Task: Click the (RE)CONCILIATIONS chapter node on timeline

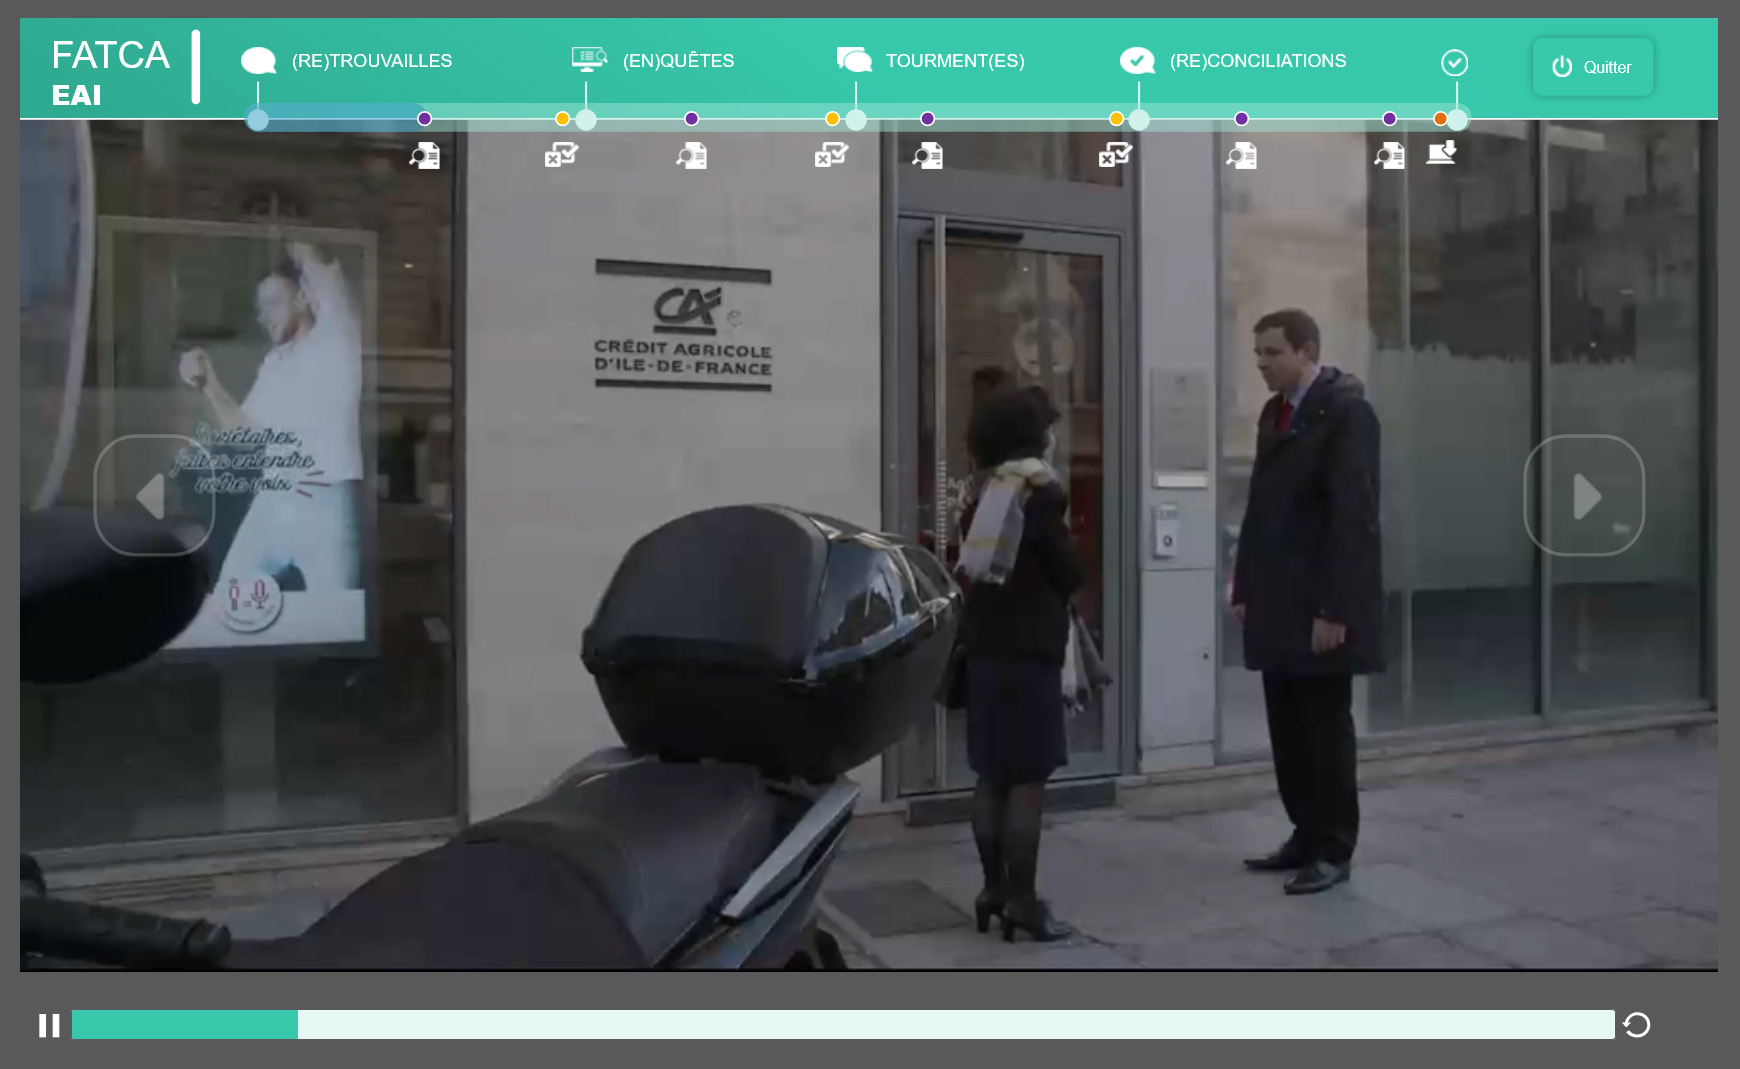Action: pos(1139,120)
